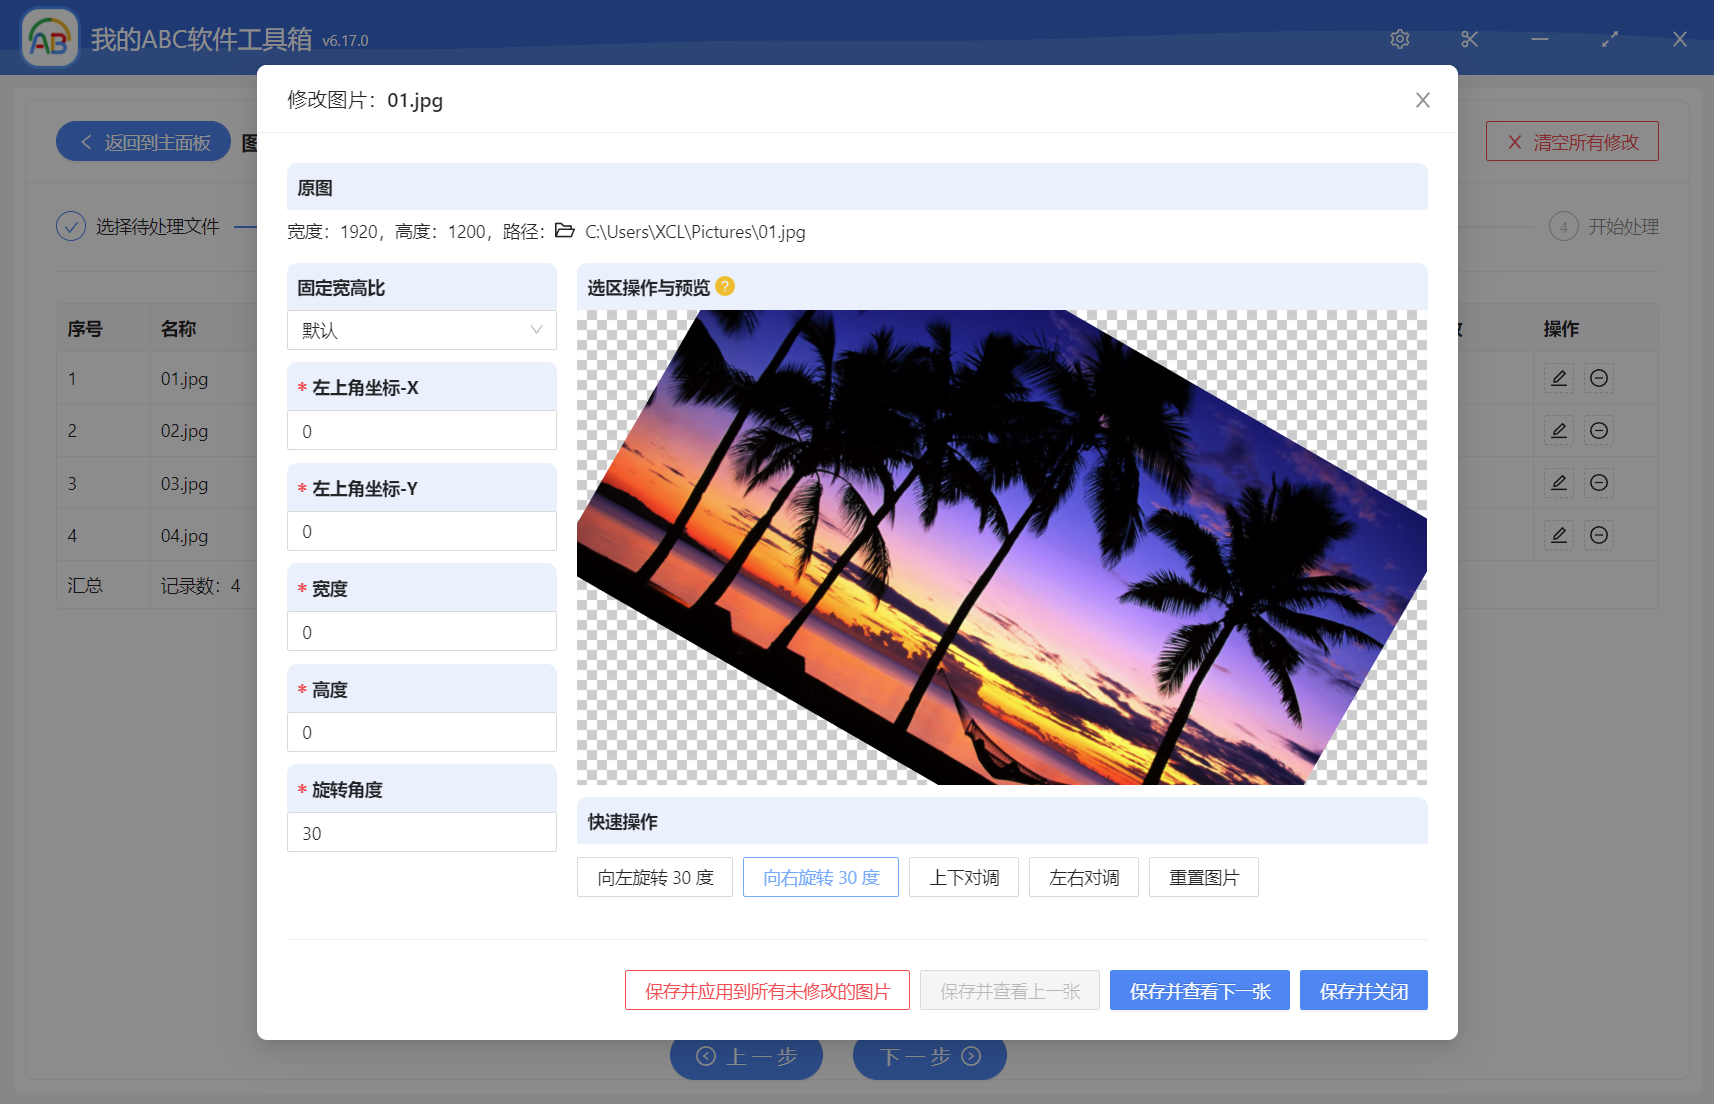Select the 开始处理 step 4
Viewport: 1714px width, 1104px height.
click(x=1604, y=227)
